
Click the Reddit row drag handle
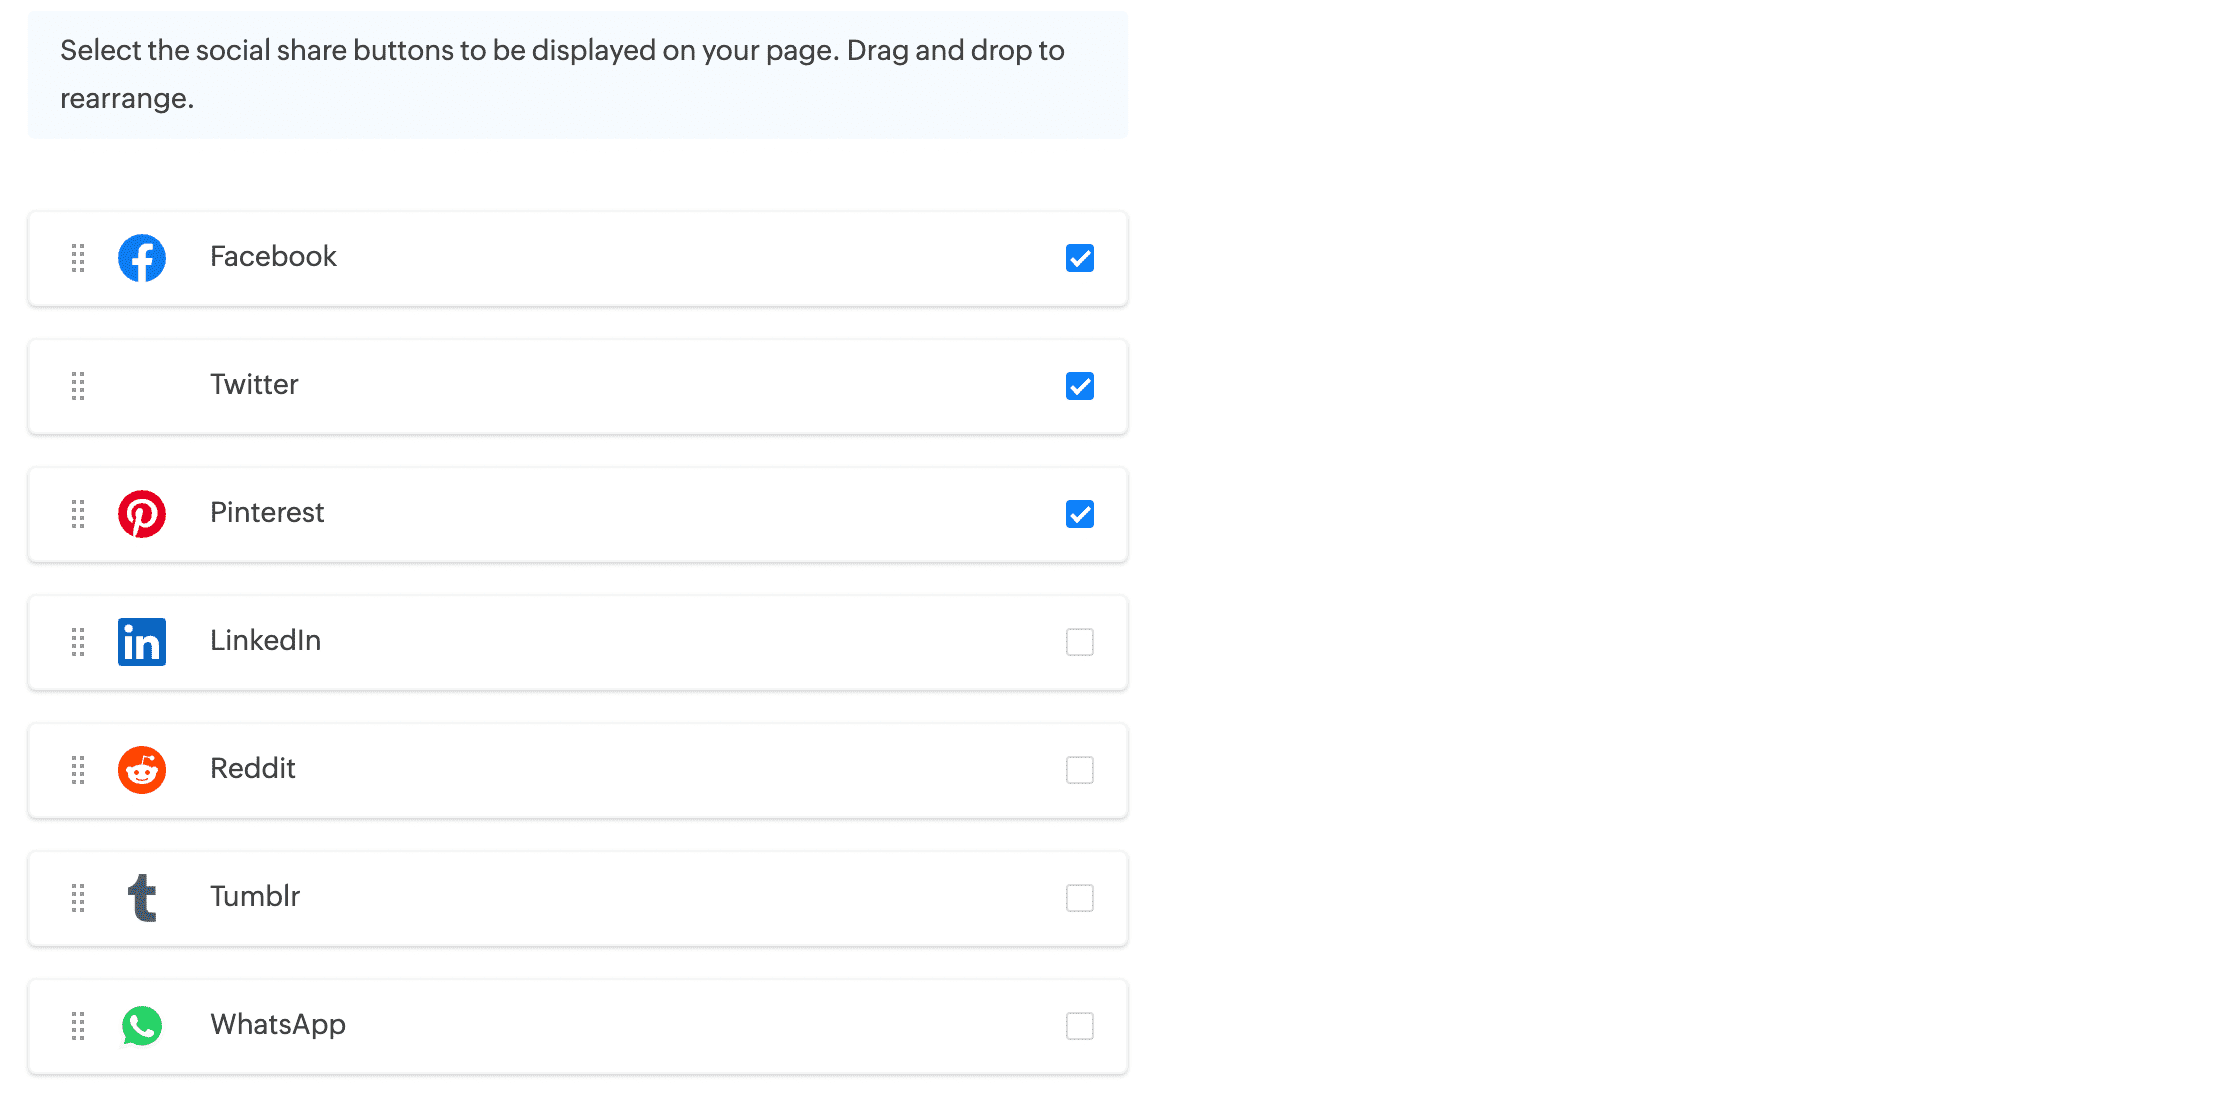coord(78,770)
